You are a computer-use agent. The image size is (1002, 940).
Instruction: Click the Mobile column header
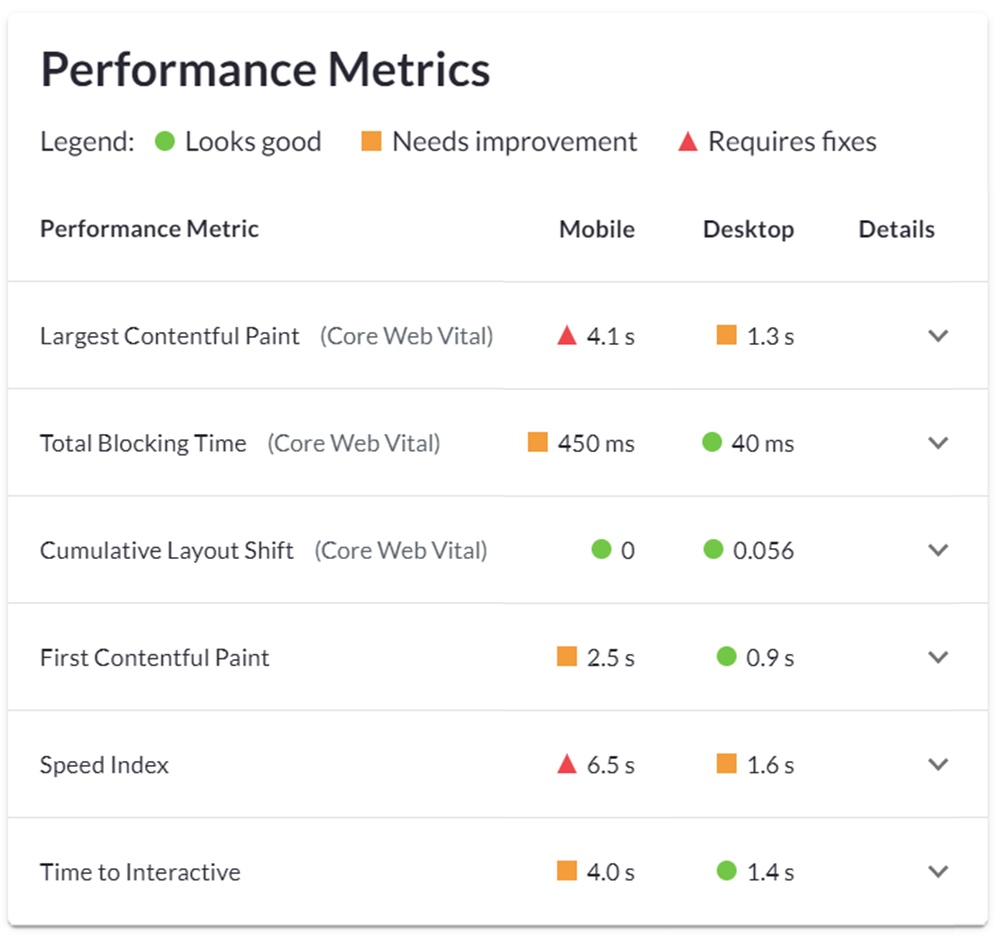tap(596, 229)
